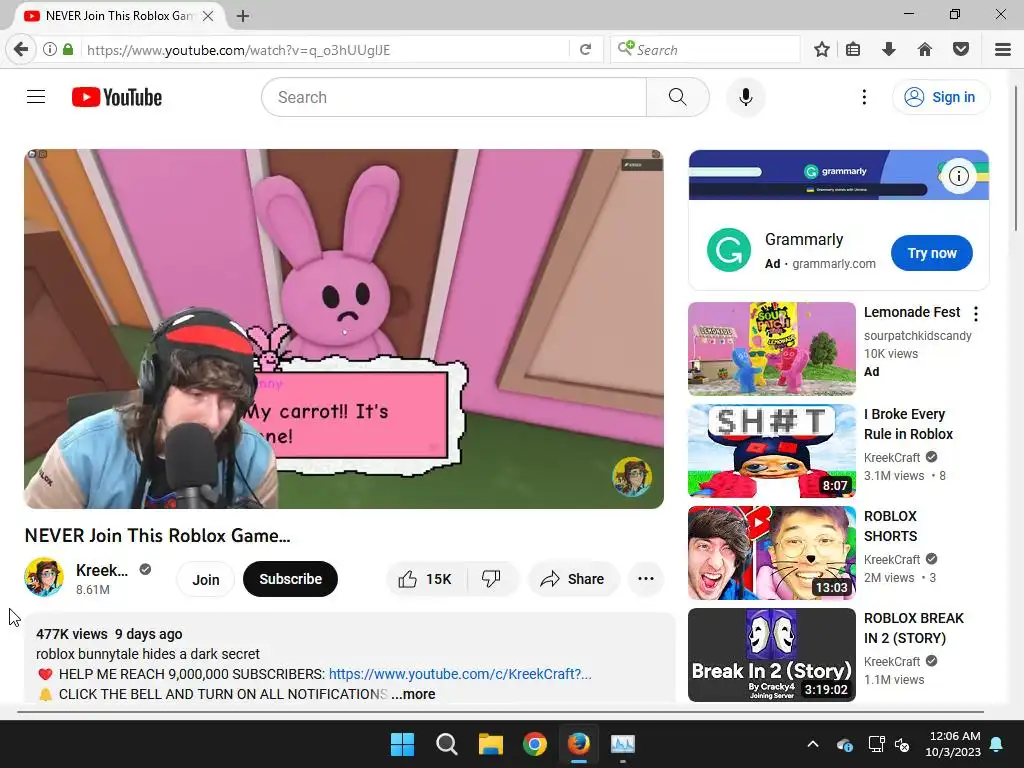The height and width of the screenshot is (768, 1024).
Task: Open the Lemonade Fest title
Action: tap(912, 312)
